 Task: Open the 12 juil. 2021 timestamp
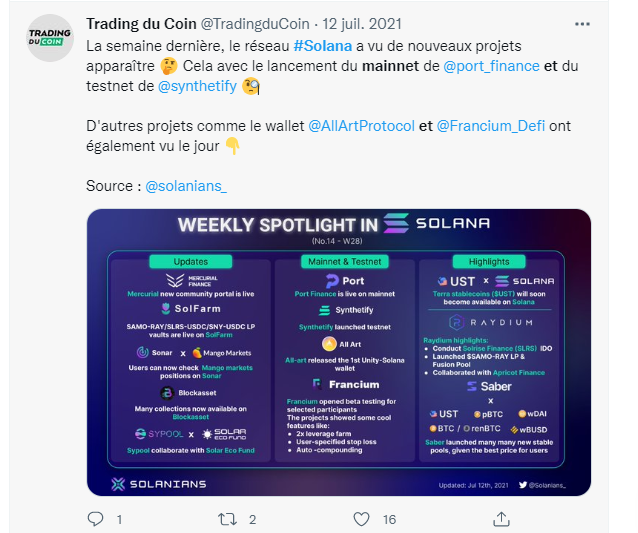coord(362,24)
